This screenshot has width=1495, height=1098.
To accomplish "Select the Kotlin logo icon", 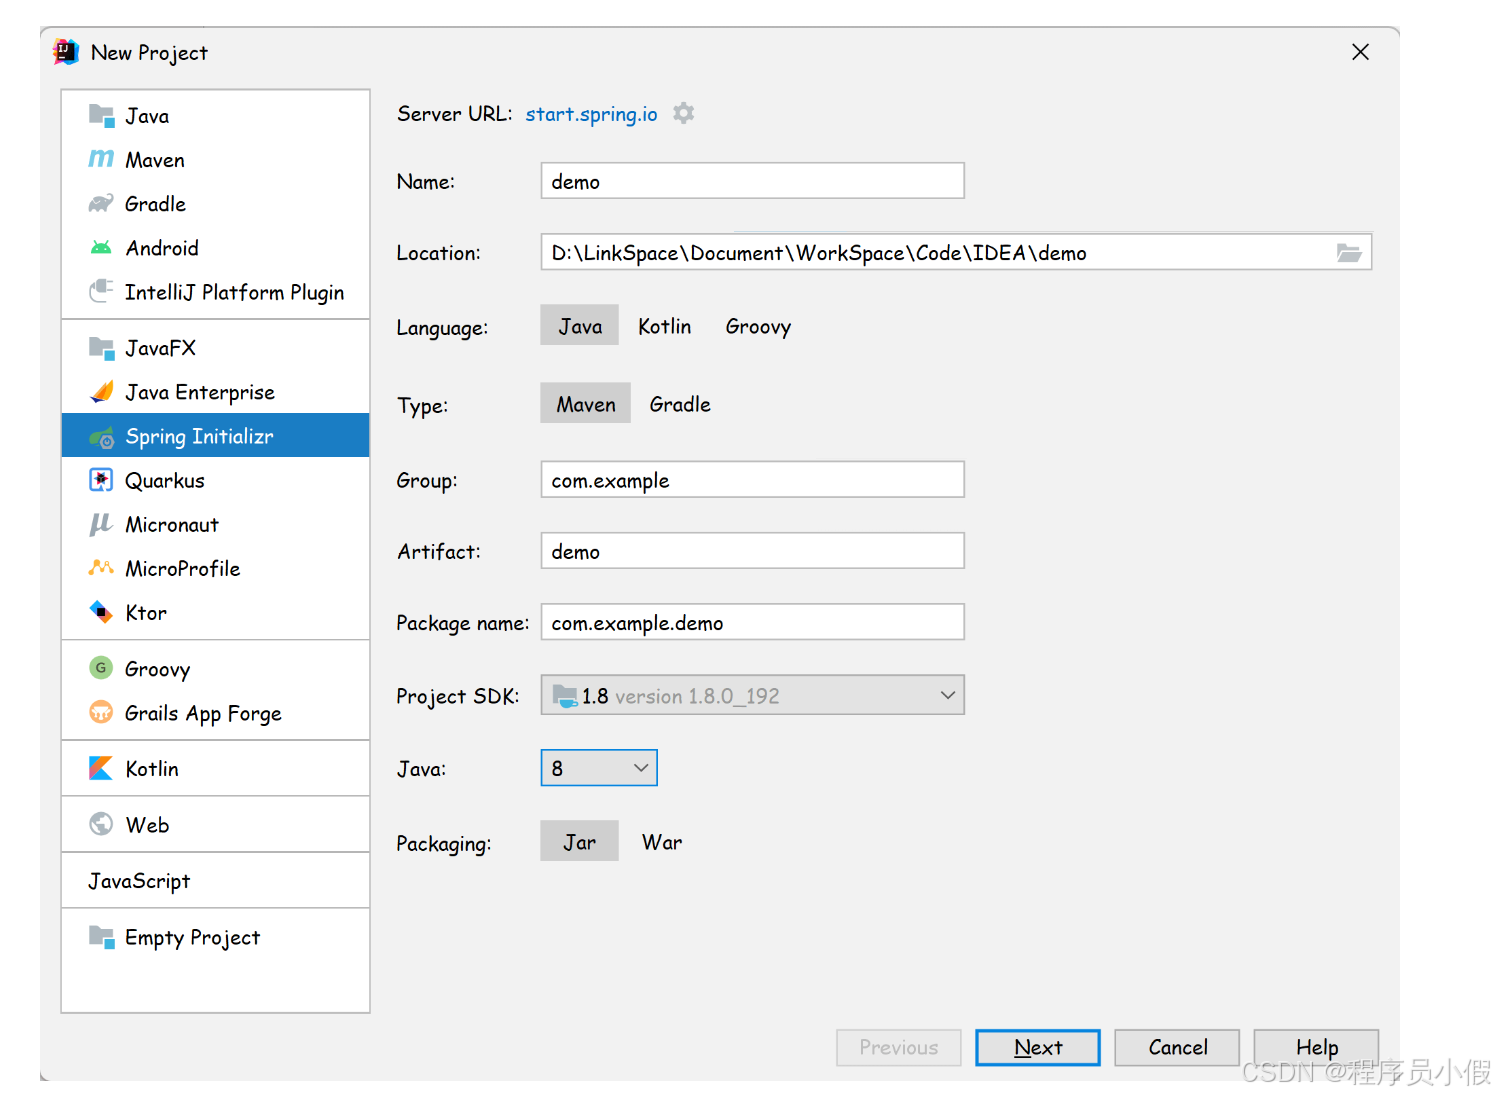I will click(x=101, y=768).
